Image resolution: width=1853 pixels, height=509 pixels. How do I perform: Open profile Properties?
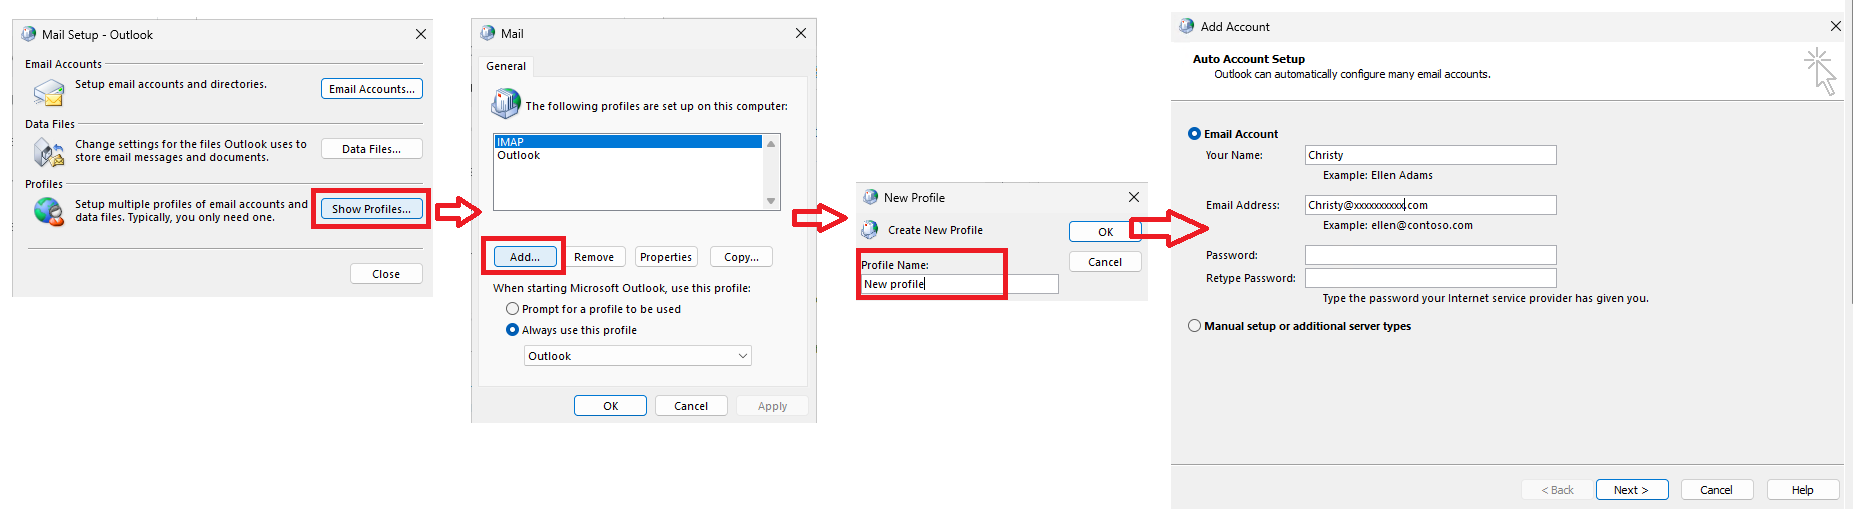[666, 257]
